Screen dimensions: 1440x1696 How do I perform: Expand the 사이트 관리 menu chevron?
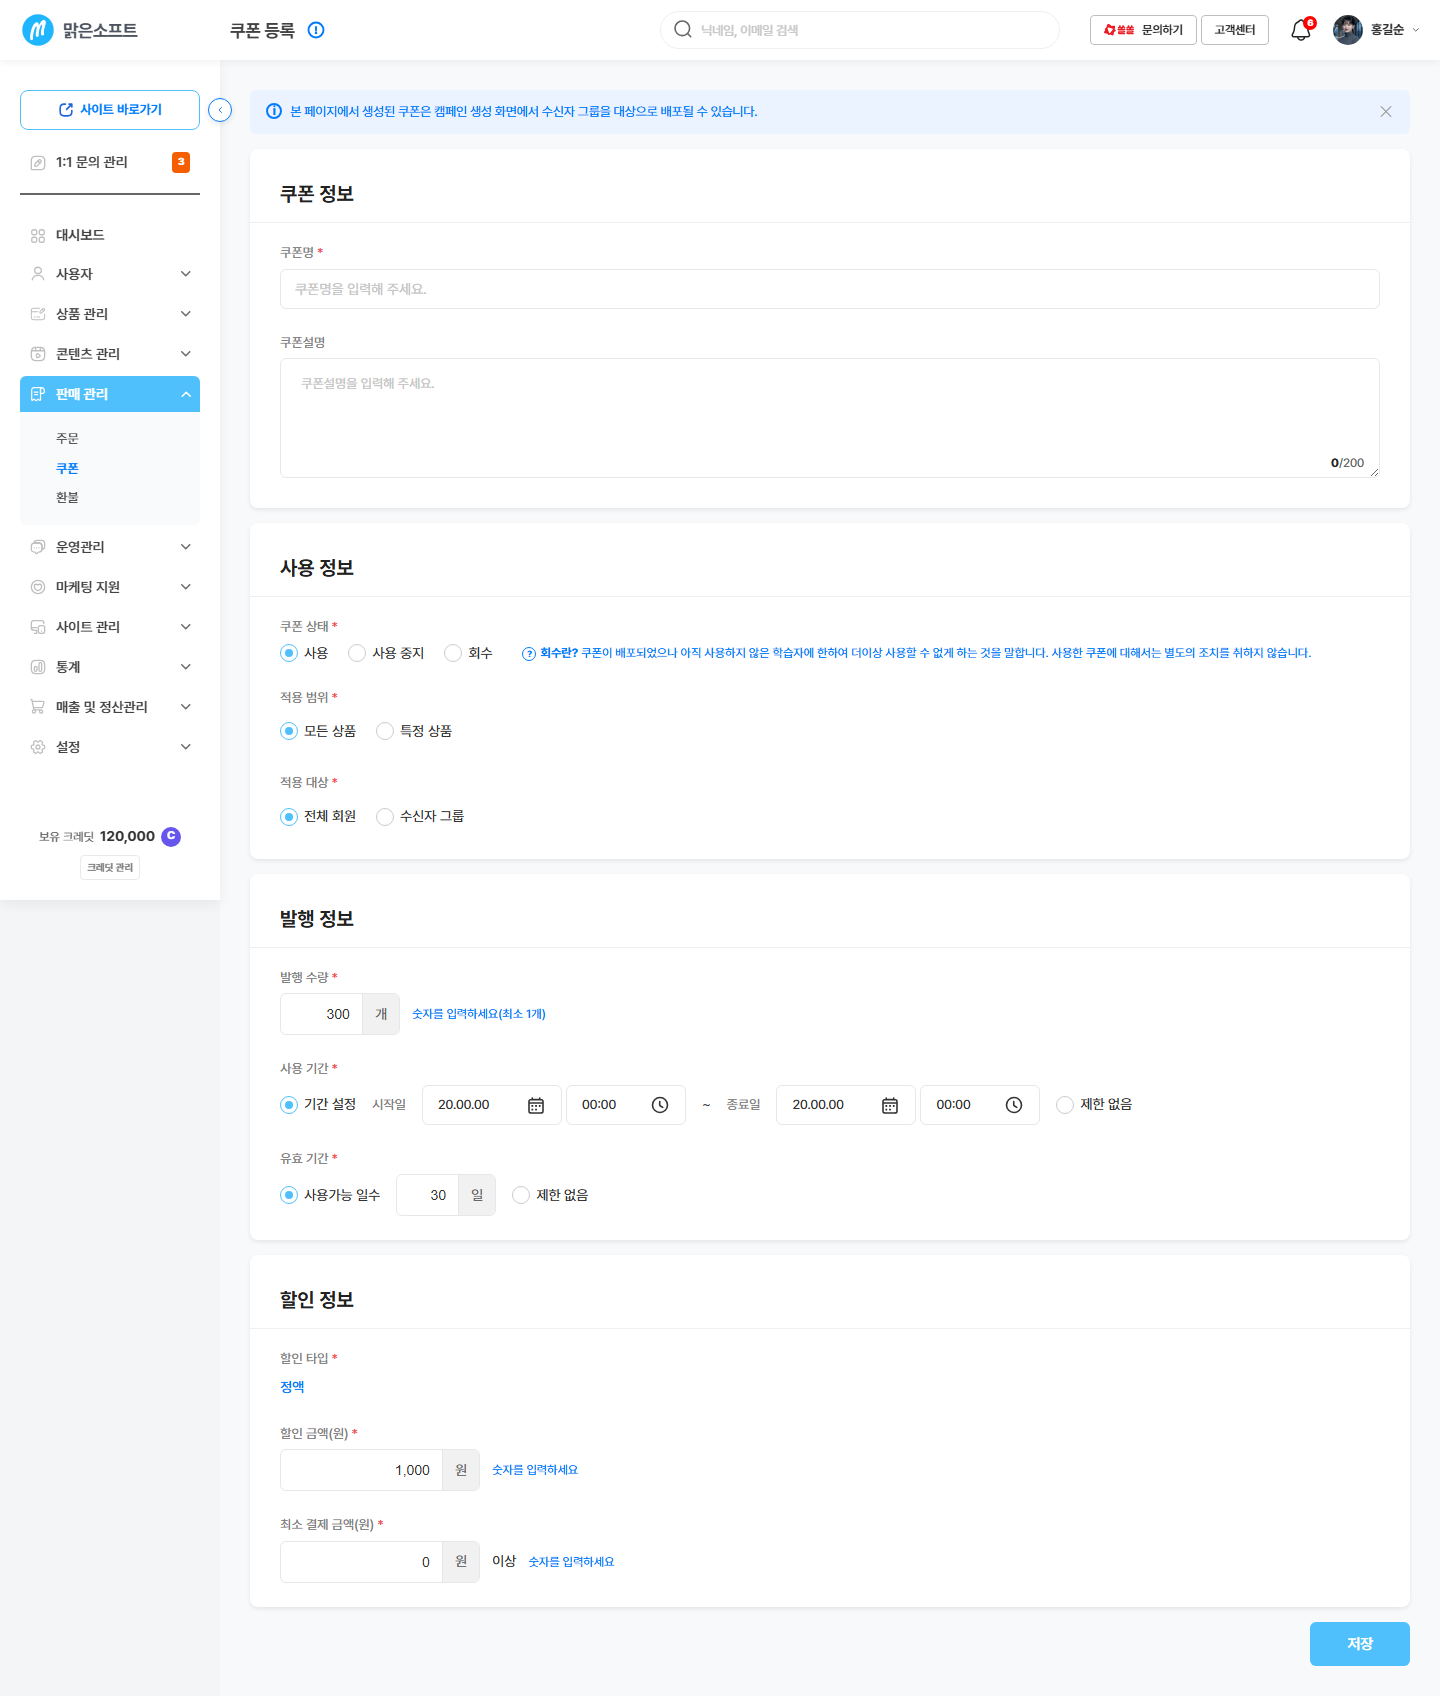coord(186,627)
